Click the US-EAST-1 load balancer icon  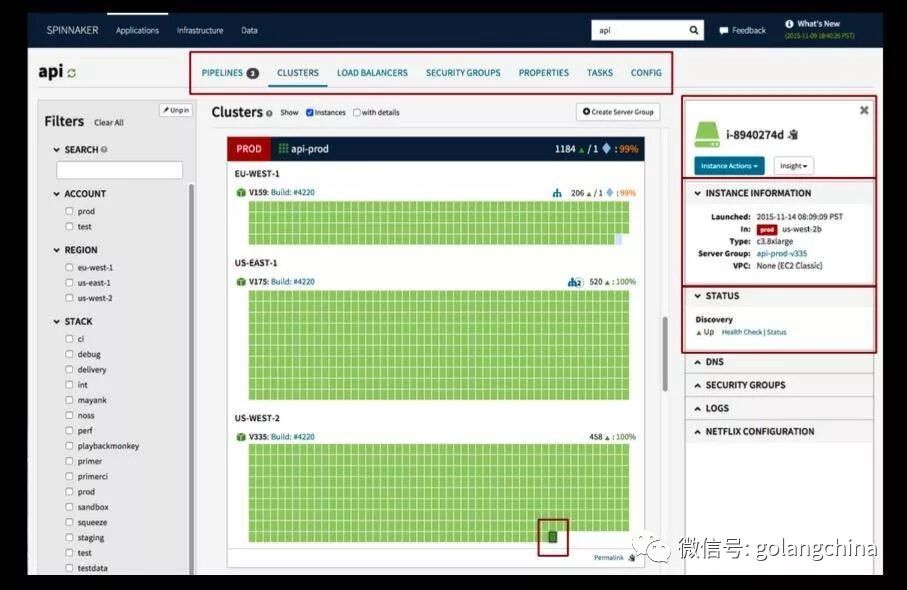point(575,282)
